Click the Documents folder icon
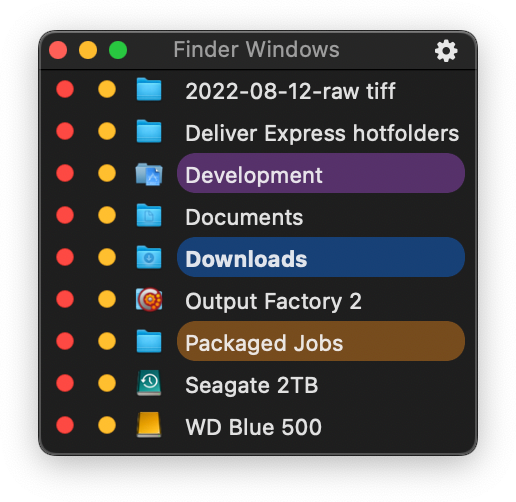The image size is (516, 502). click(149, 215)
